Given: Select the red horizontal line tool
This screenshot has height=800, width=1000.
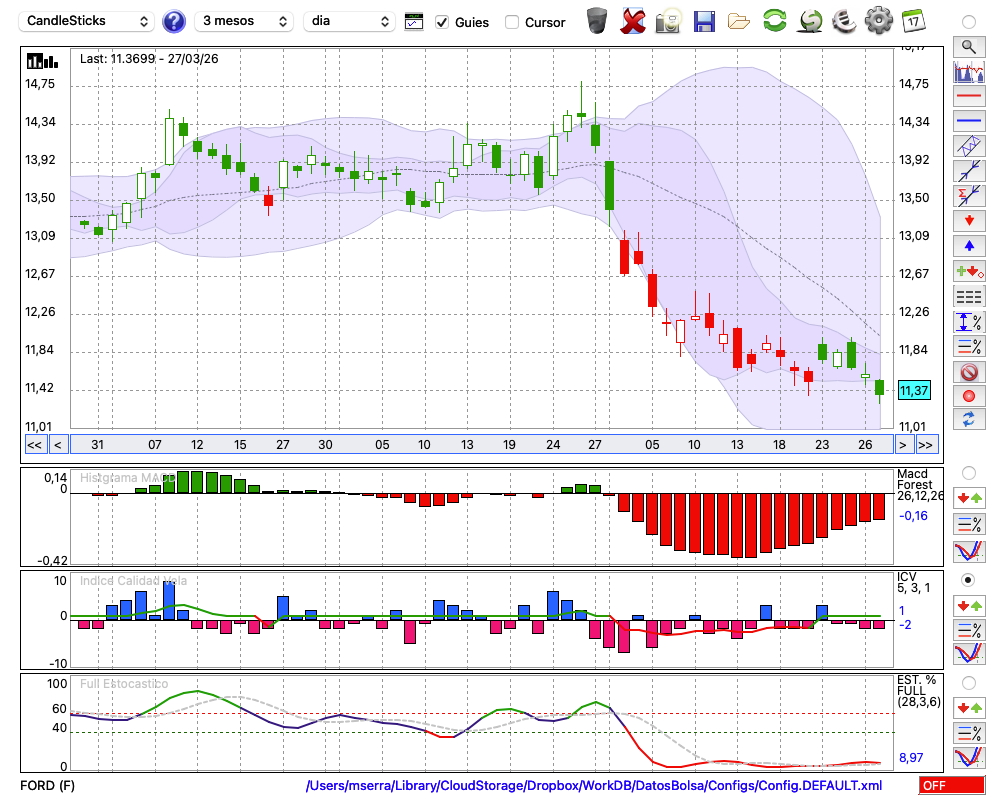Looking at the screenshot, I should pos(968,97).
